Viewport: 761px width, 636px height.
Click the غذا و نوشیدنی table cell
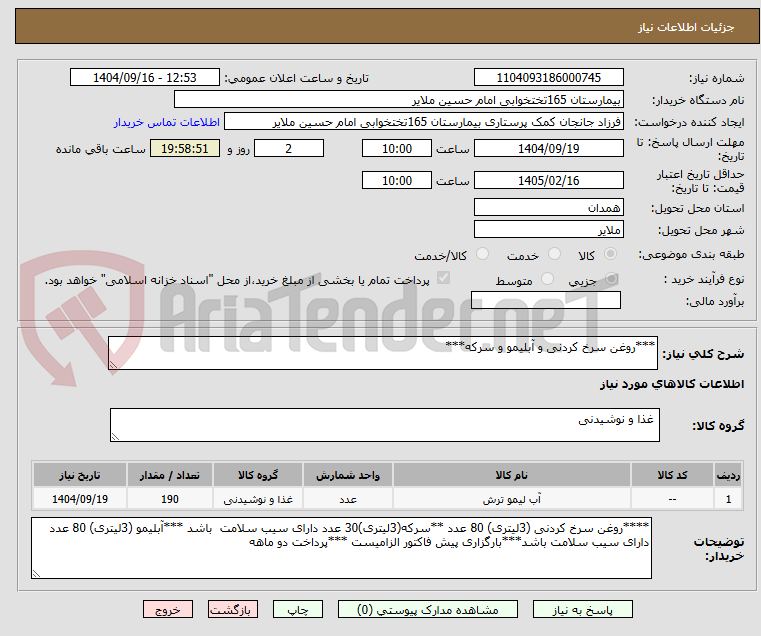258,499
